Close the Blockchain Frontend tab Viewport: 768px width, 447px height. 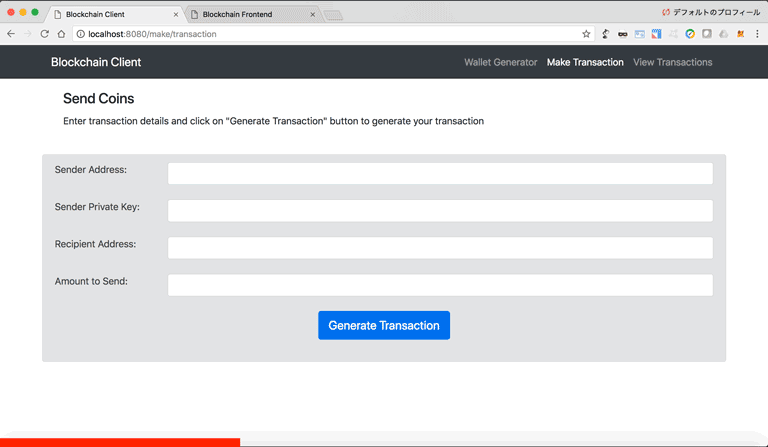[x=312, y=15]
